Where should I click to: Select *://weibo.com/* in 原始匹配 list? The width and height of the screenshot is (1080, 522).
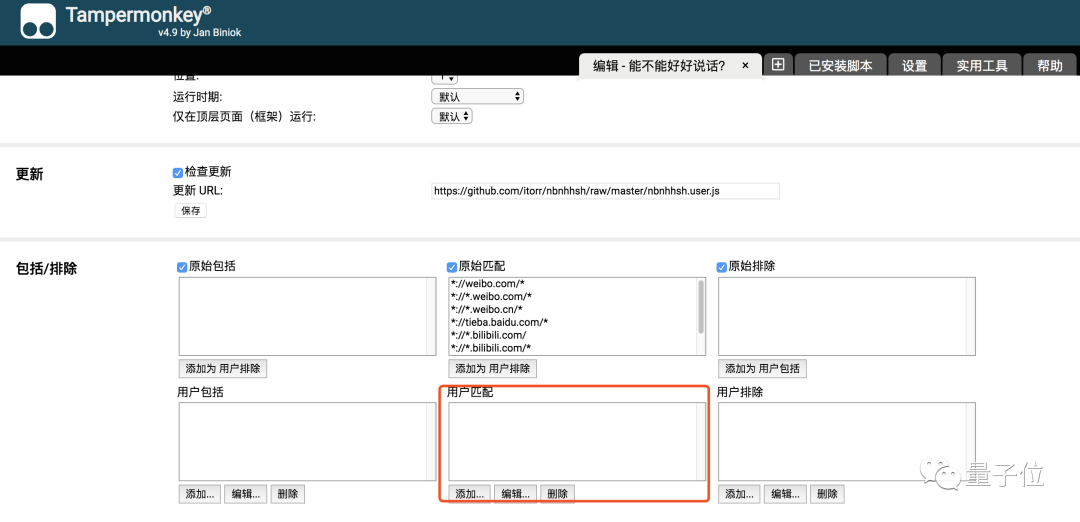point(487,283)
